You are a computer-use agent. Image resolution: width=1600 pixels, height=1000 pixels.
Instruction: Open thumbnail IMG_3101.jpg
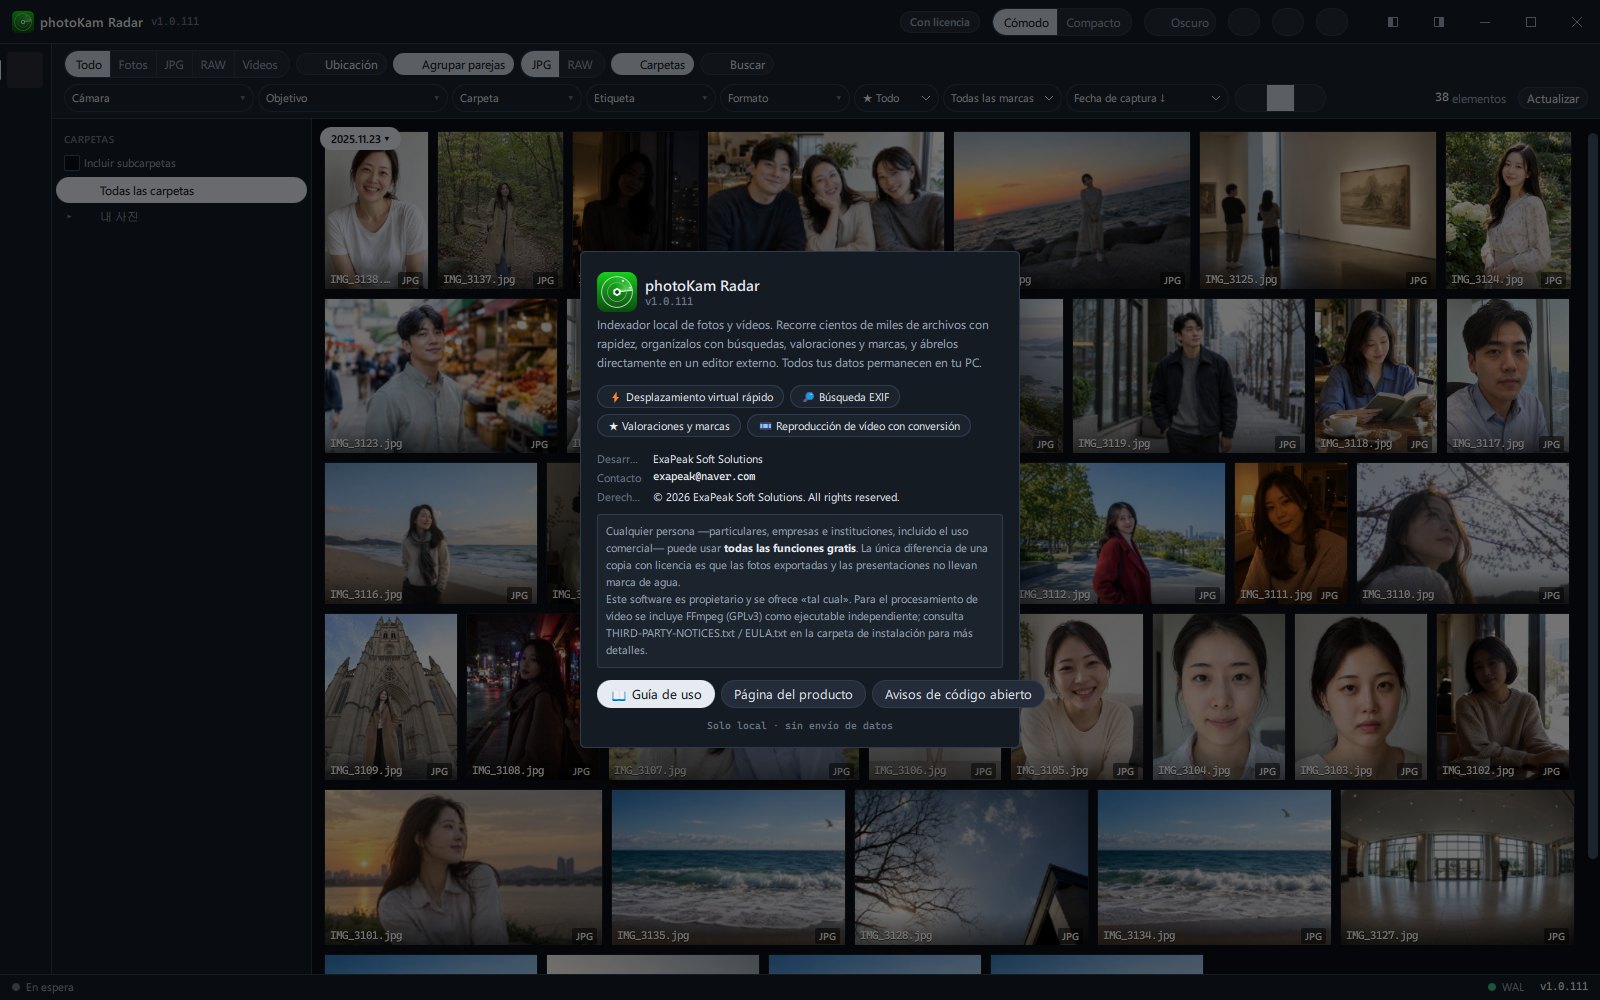click(x=463, y=867)
